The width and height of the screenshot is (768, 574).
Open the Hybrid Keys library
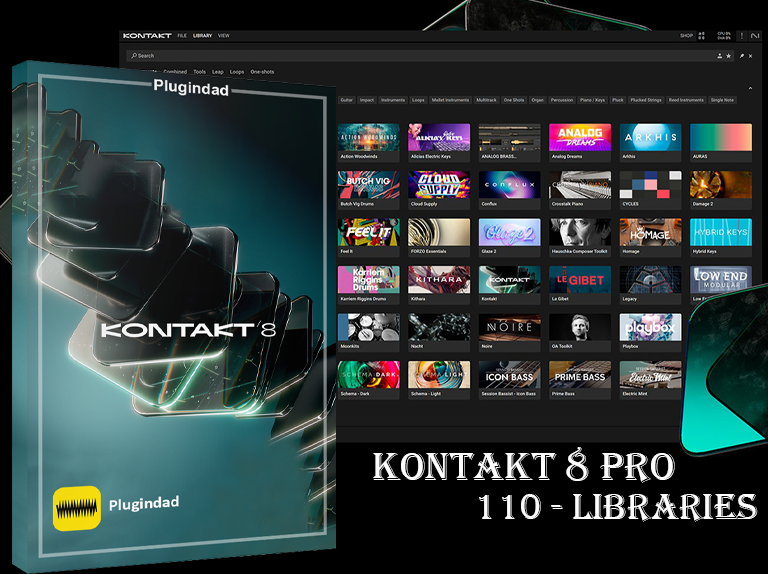click(721, 238)
